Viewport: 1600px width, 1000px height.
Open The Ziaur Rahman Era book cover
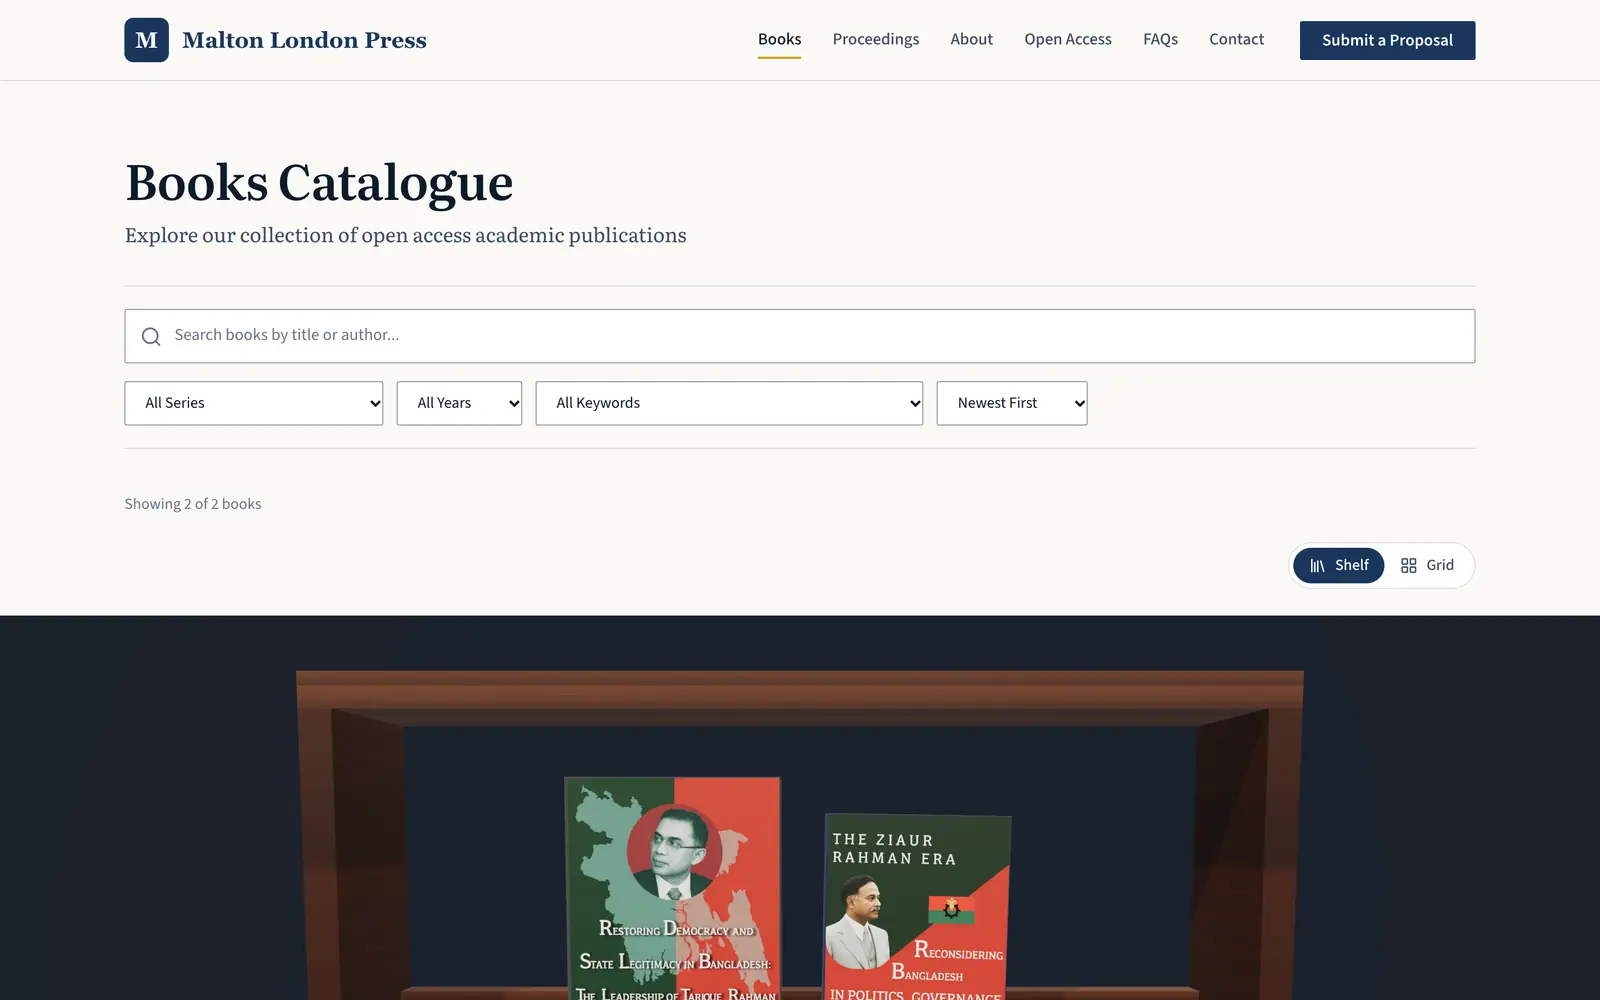click(917, 907)
